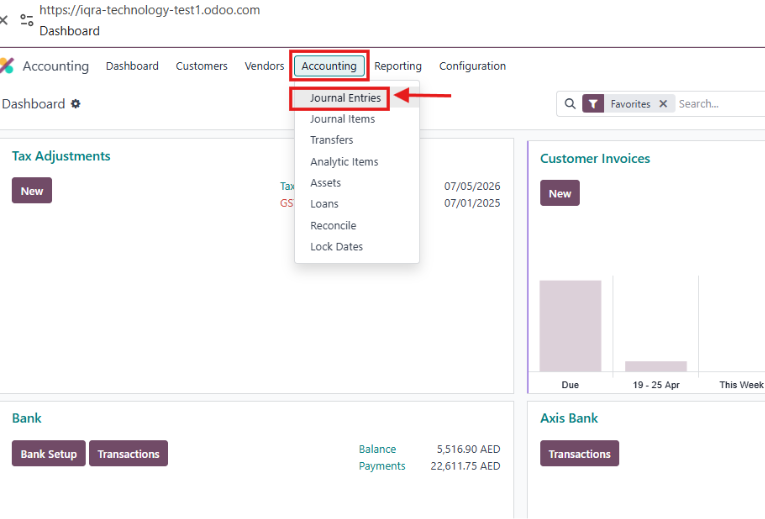Click the 07/01/2025 date value
This screenshot has height=519, width=765.
[472, 203]
